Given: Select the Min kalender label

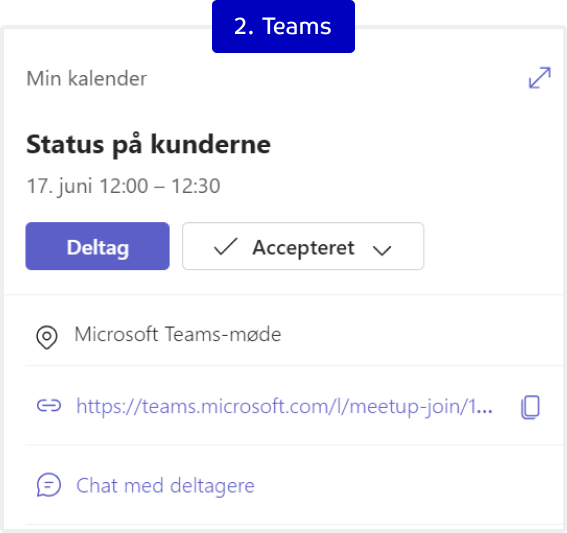Looking at the screenshot, I should pos(87,78).
